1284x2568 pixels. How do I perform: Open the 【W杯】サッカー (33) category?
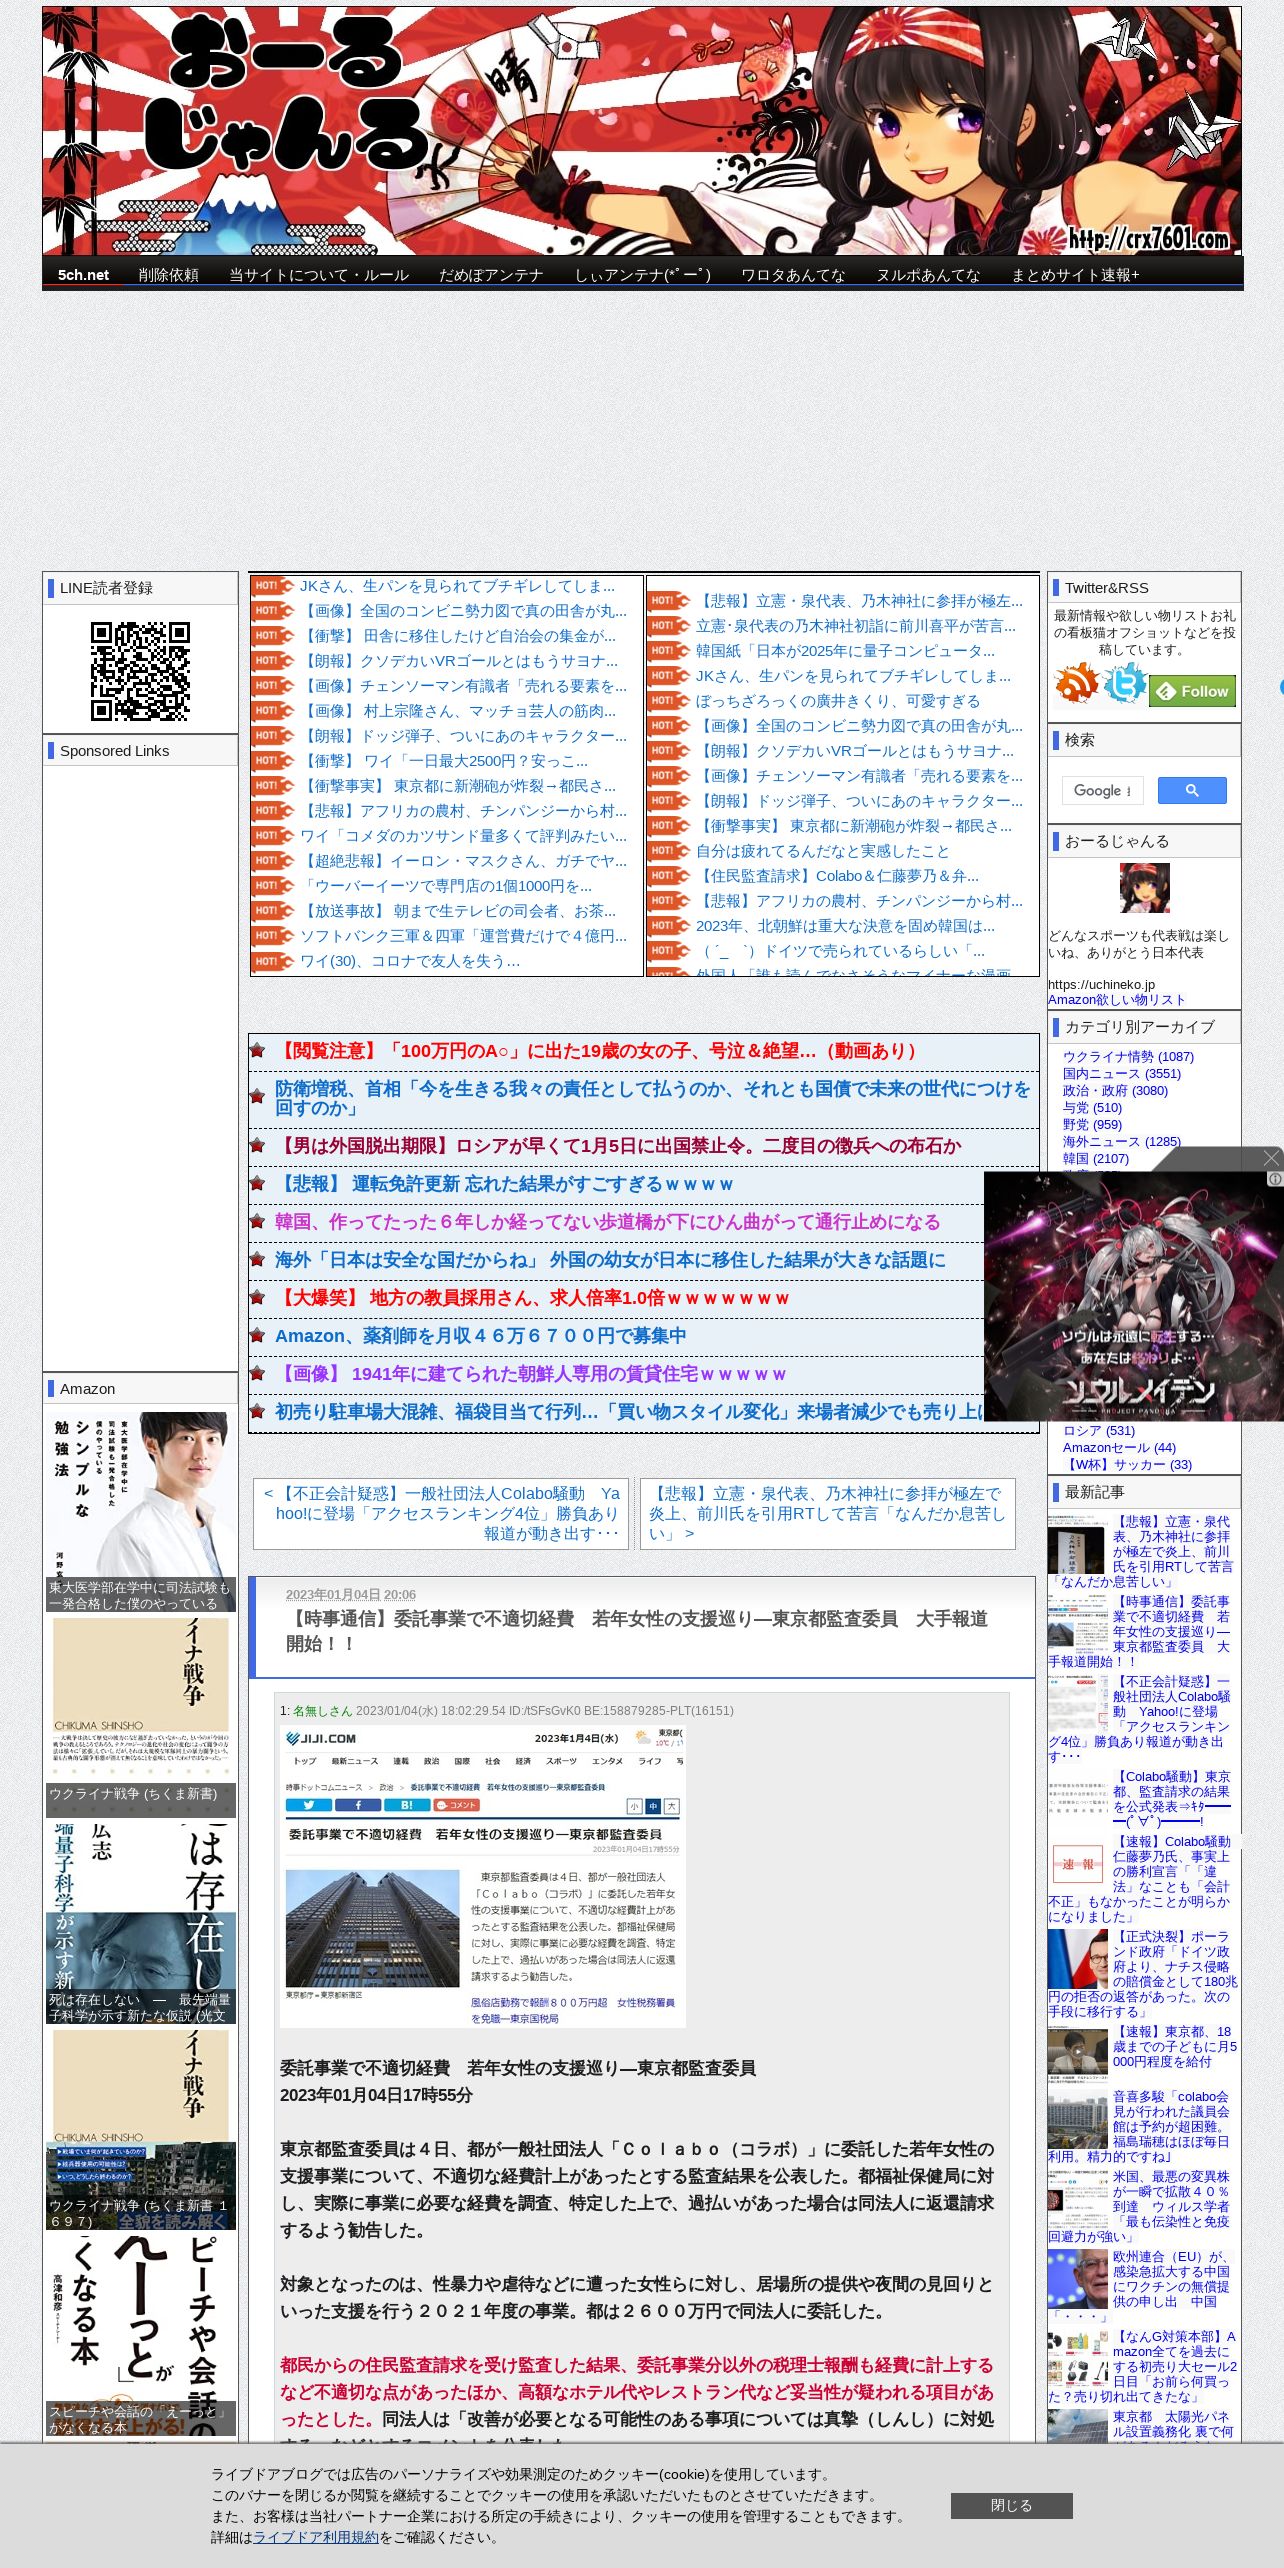point(1127,1464)
